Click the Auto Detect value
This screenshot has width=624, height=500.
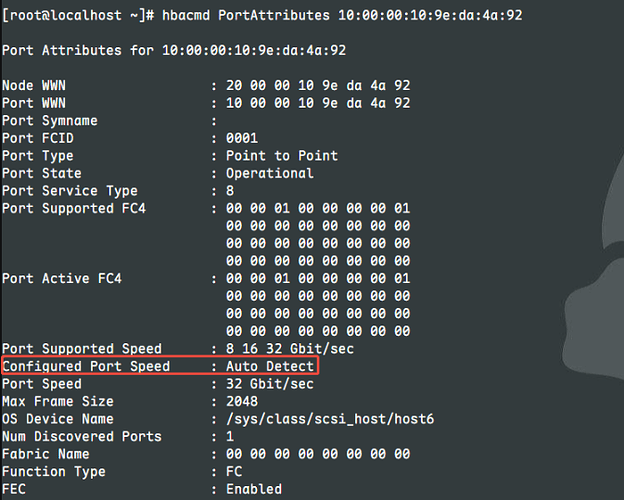click(269, 366)
